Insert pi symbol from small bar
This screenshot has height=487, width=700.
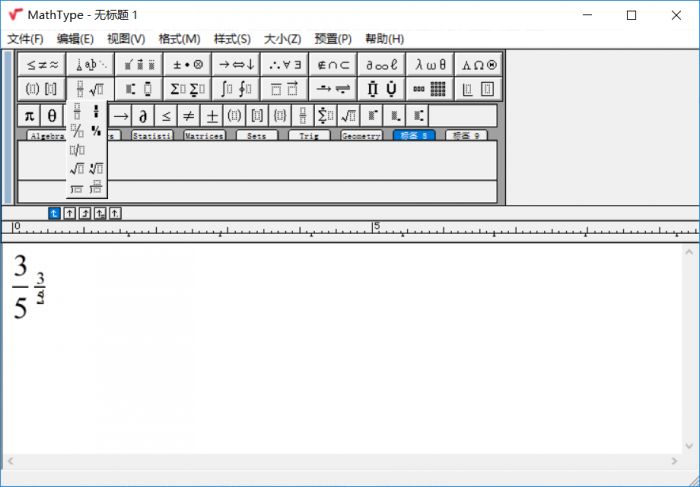click(29, 117)
